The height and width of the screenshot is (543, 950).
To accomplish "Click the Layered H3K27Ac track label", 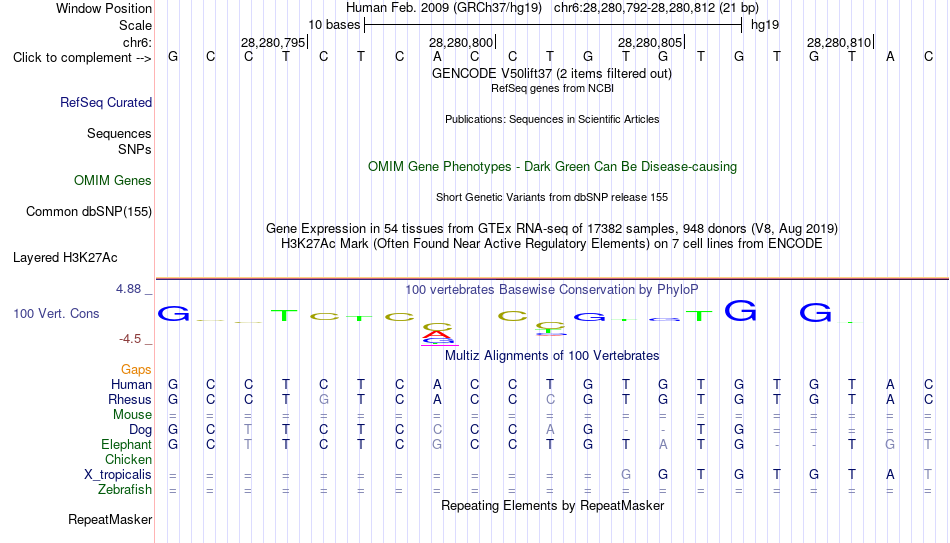I will pos(65,258).
